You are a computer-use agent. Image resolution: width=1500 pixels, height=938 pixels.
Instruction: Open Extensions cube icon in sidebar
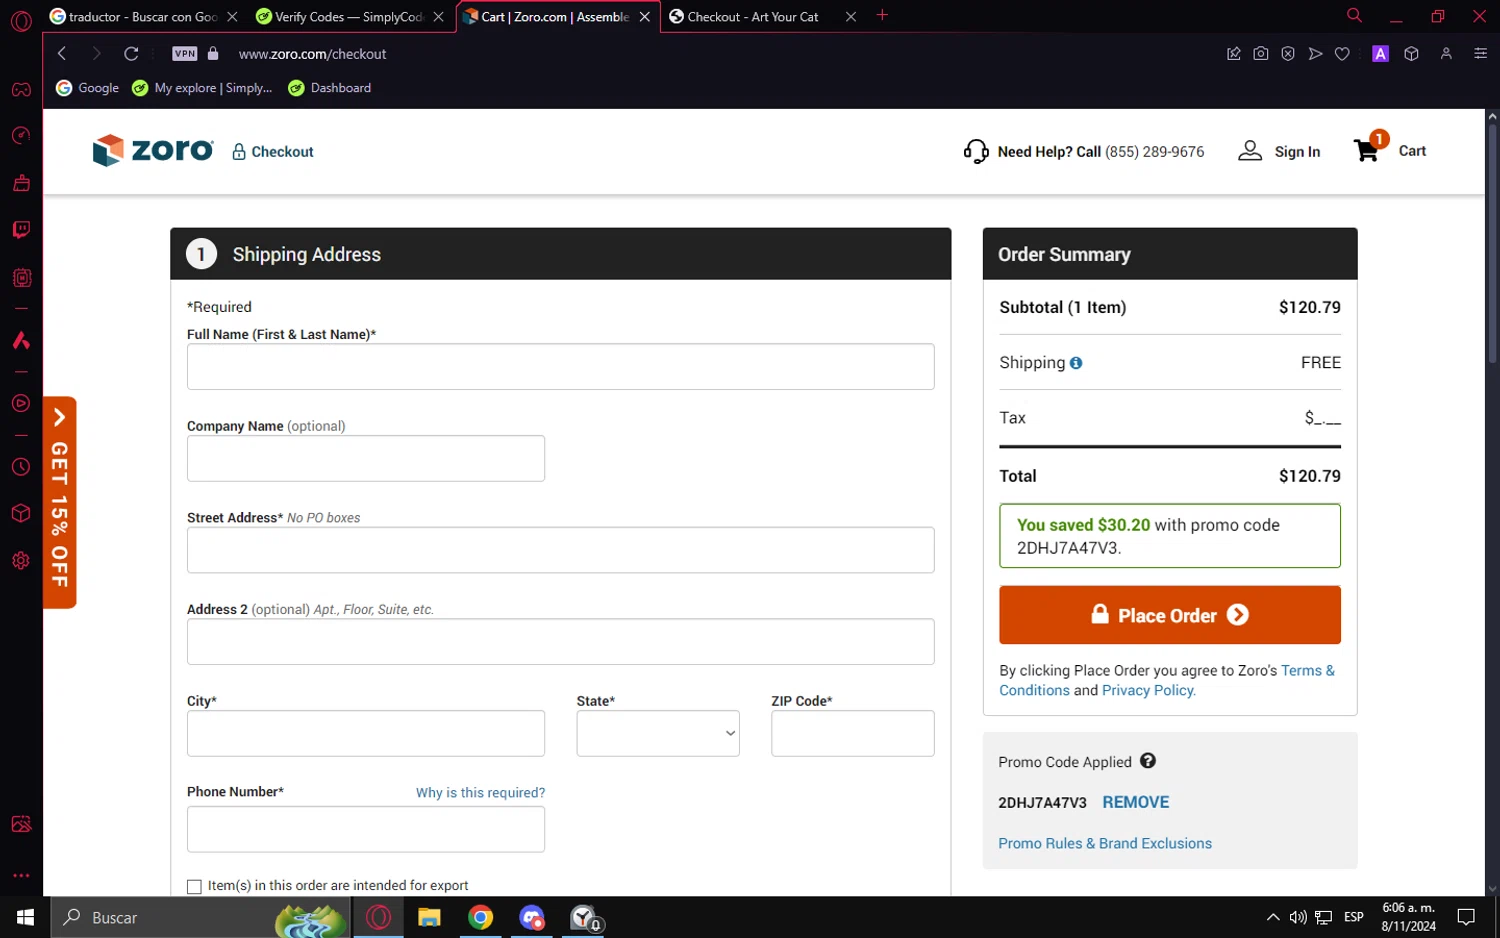[21, 514]
